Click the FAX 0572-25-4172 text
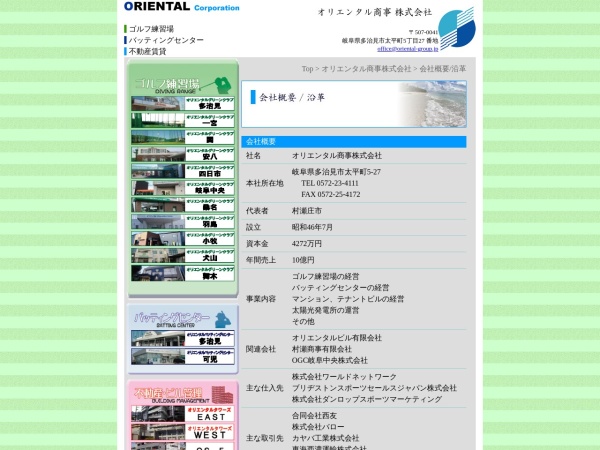The width and height of the screenshot is (600, 450). 331,194
